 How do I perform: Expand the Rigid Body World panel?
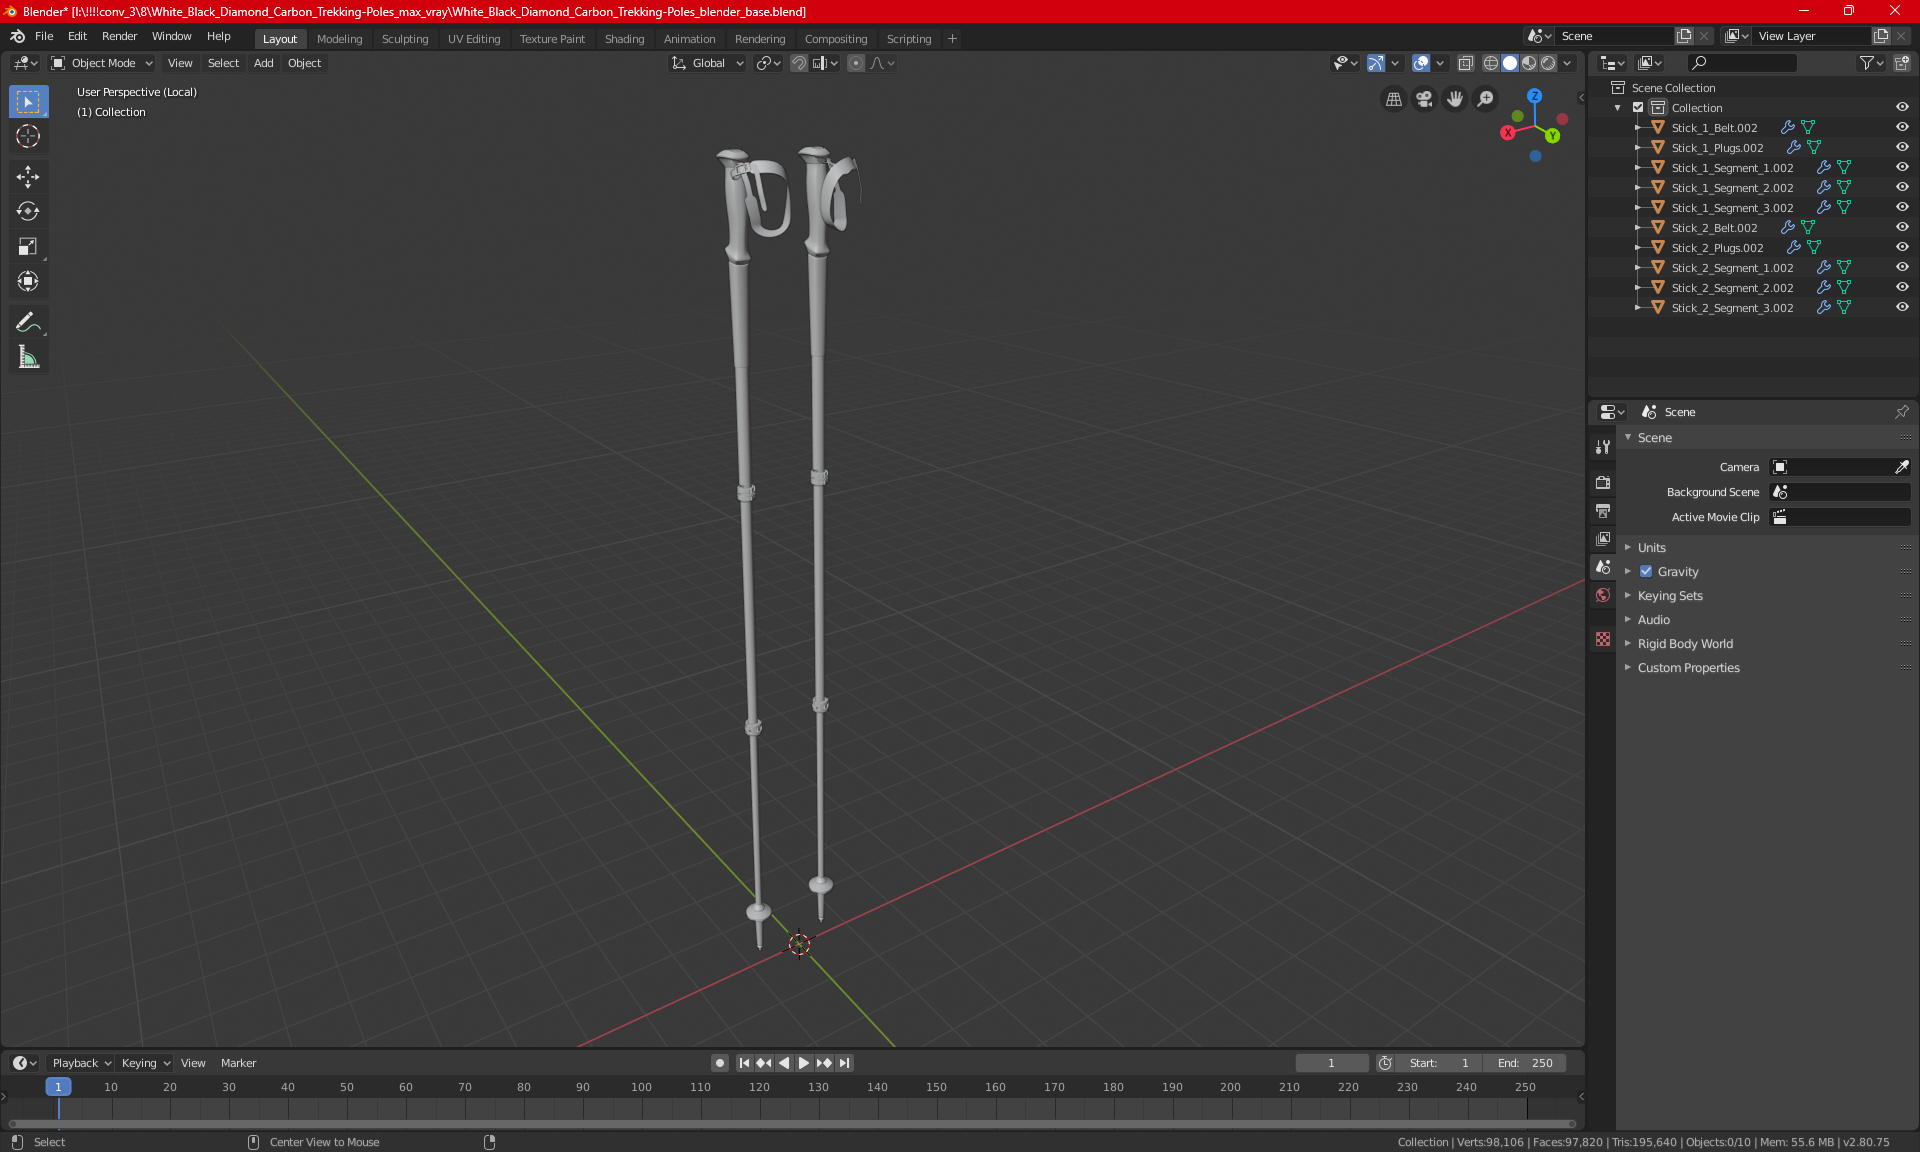click(1684, 644)
